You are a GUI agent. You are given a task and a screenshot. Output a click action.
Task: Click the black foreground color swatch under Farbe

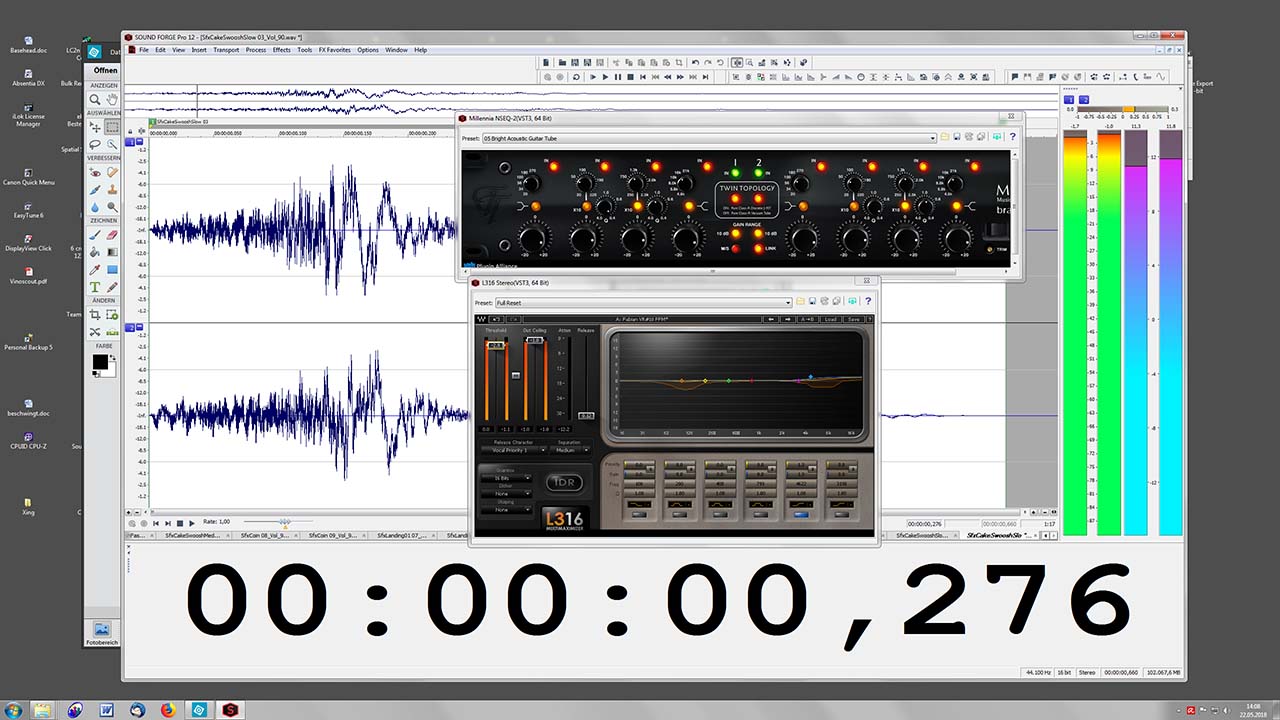(x=100, y=361)
